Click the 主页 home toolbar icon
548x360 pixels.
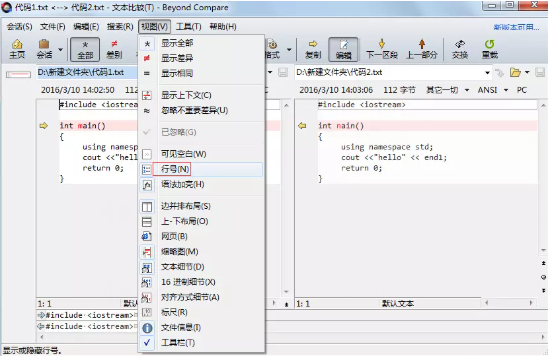click(17, 49)
